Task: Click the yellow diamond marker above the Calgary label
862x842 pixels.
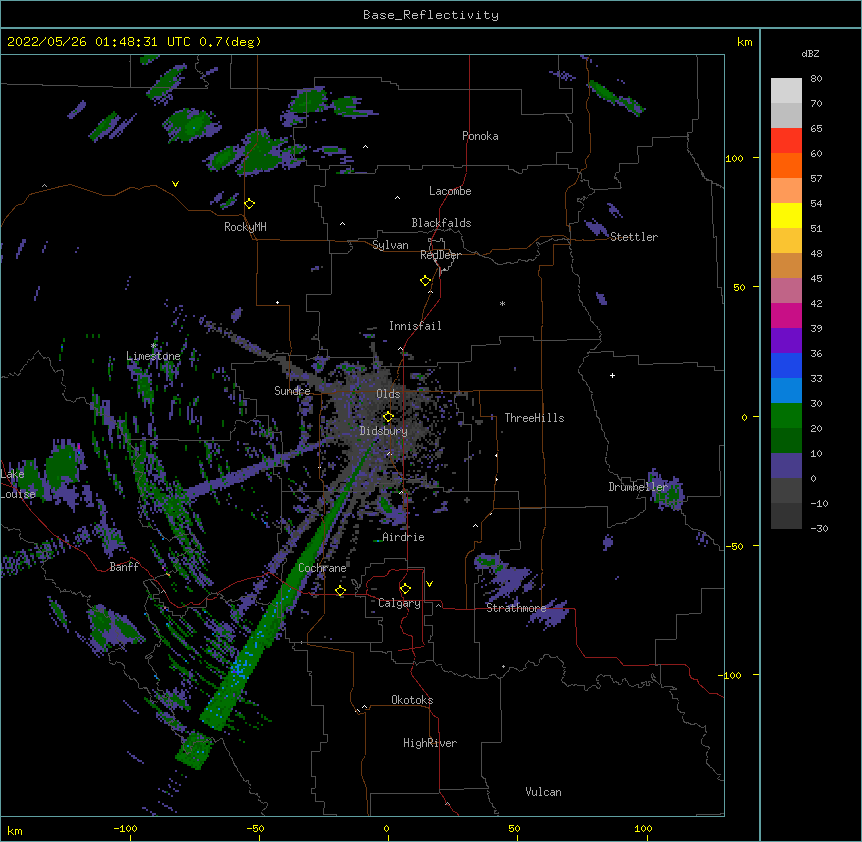Action: [x=405, y=589]
